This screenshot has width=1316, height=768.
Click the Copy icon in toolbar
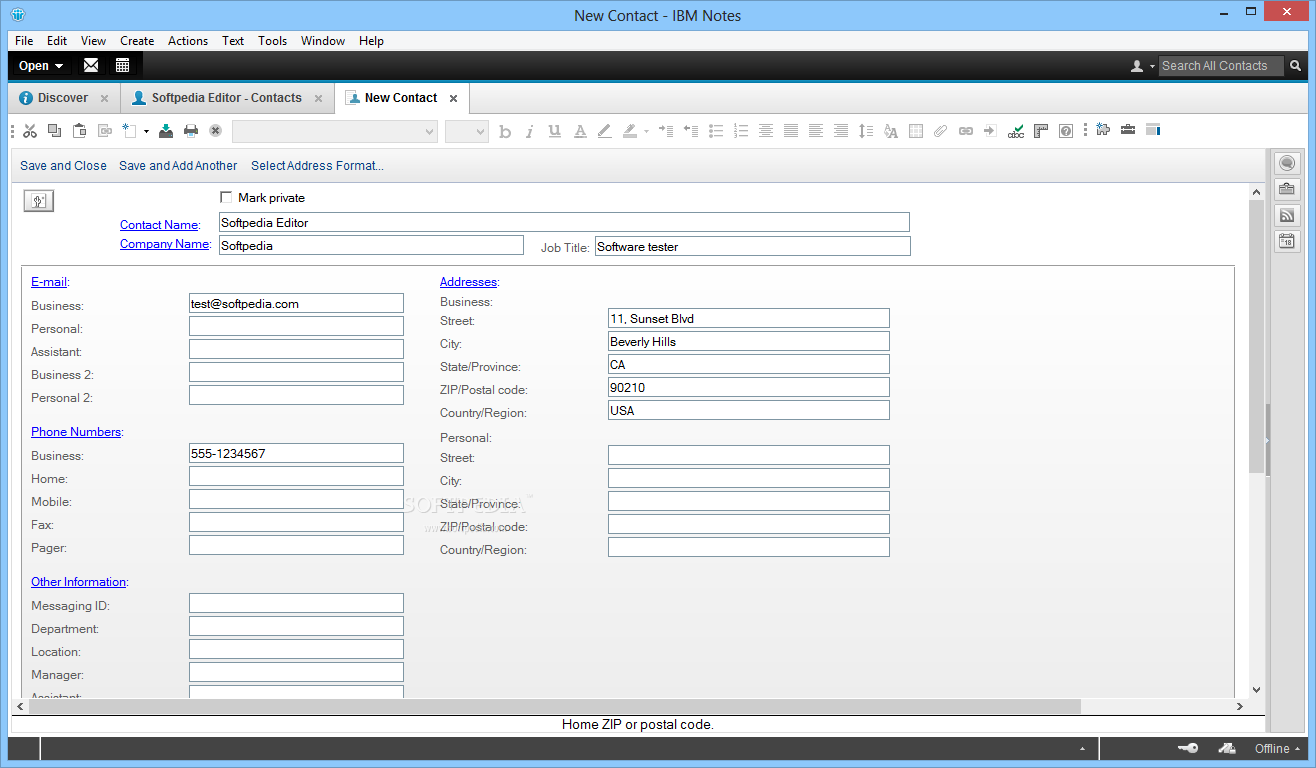(54, 131)
